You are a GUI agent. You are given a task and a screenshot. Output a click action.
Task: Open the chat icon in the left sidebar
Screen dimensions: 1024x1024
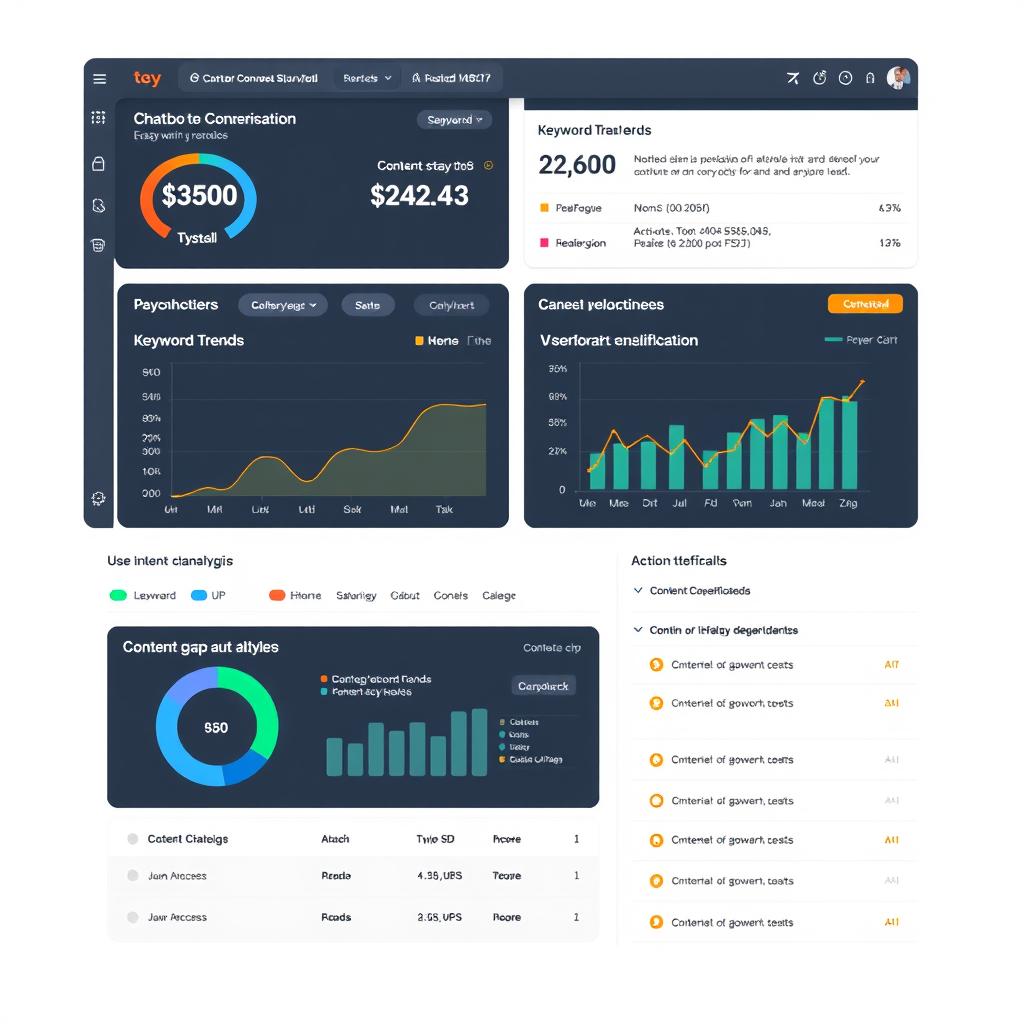(x=99, y=204)
